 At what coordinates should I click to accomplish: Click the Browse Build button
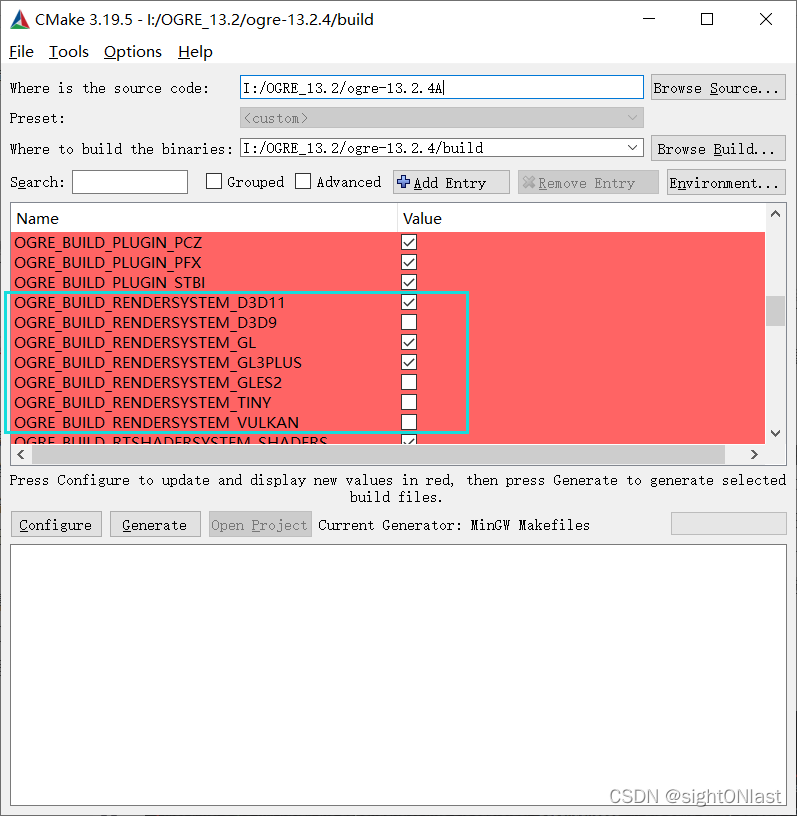(x=718, y=149)
